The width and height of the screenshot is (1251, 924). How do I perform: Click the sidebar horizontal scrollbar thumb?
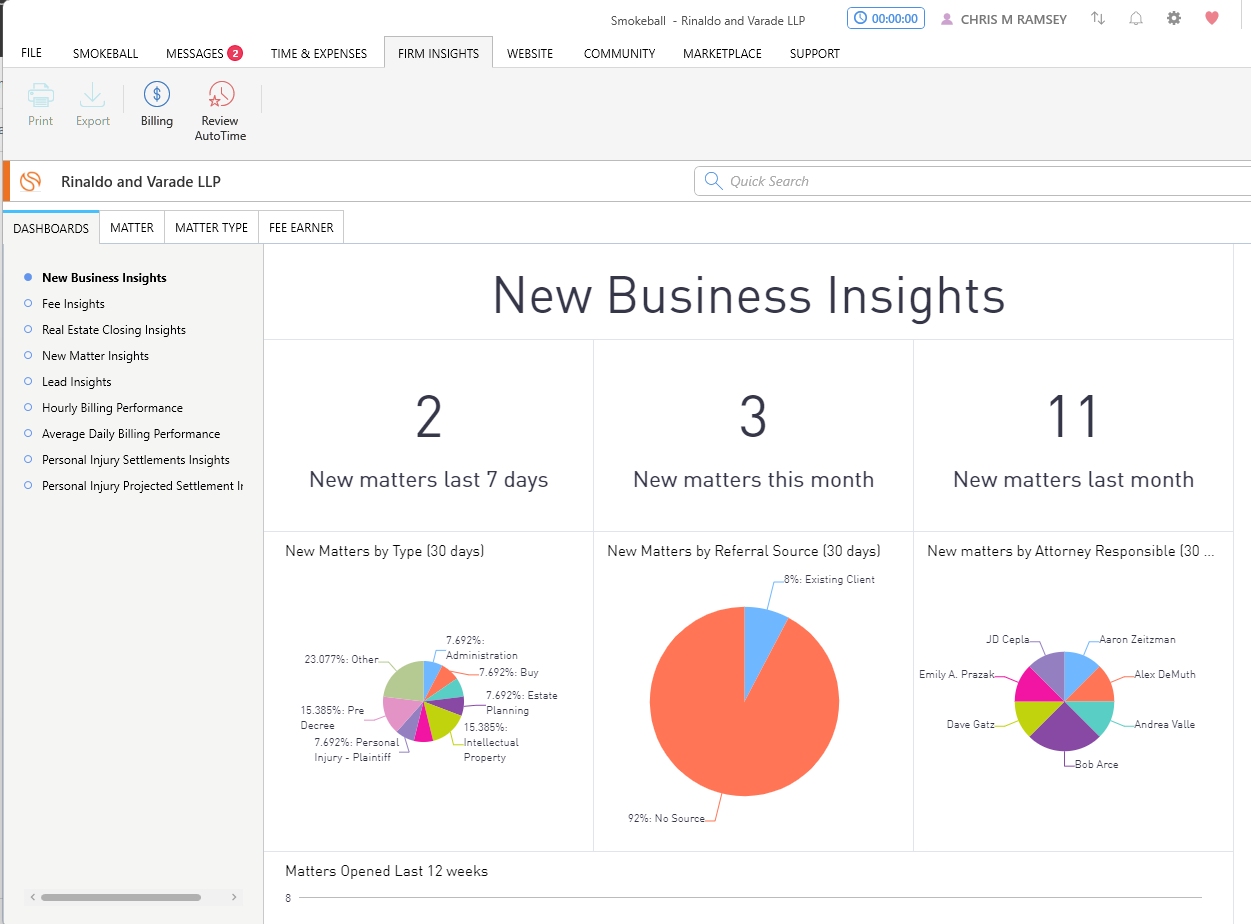pos(120,898)
